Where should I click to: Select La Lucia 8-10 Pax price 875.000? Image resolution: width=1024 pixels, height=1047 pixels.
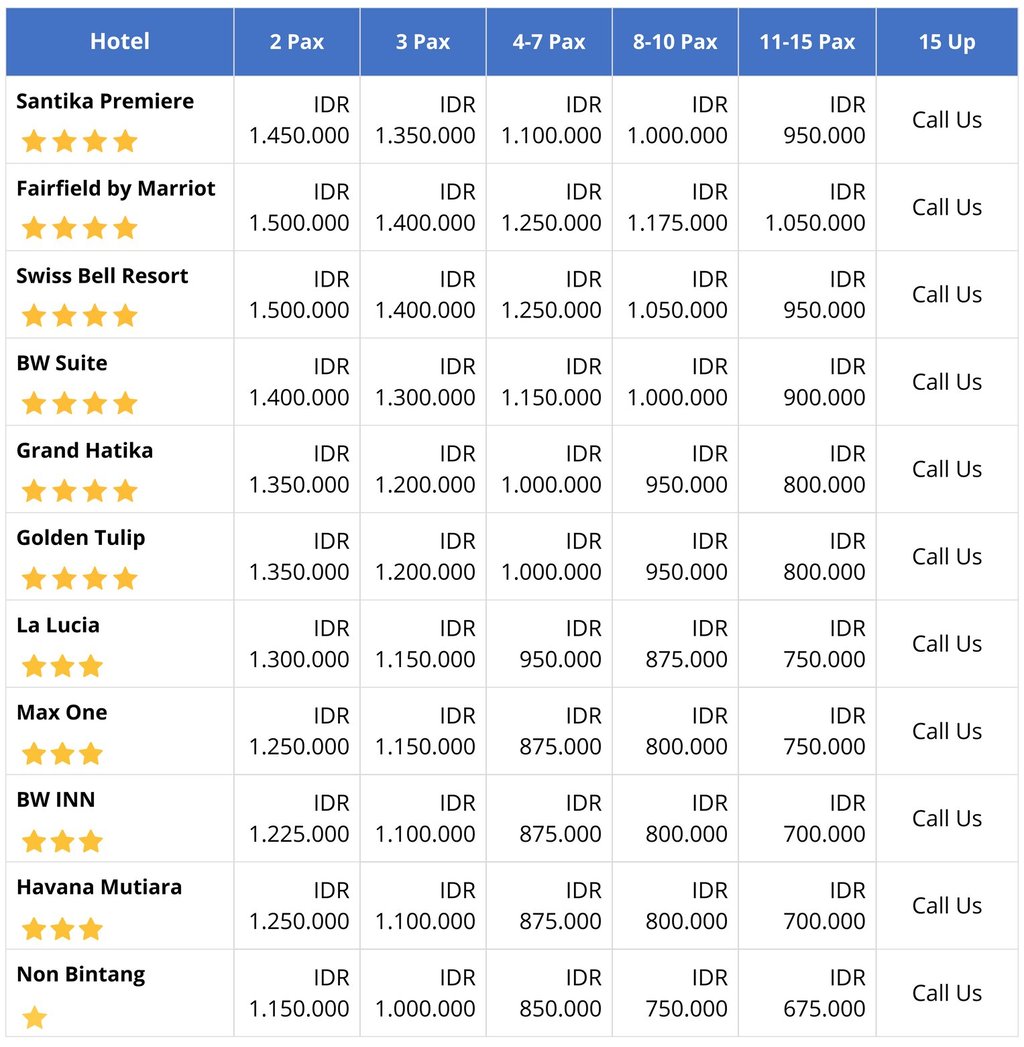(x=686, y=660)
